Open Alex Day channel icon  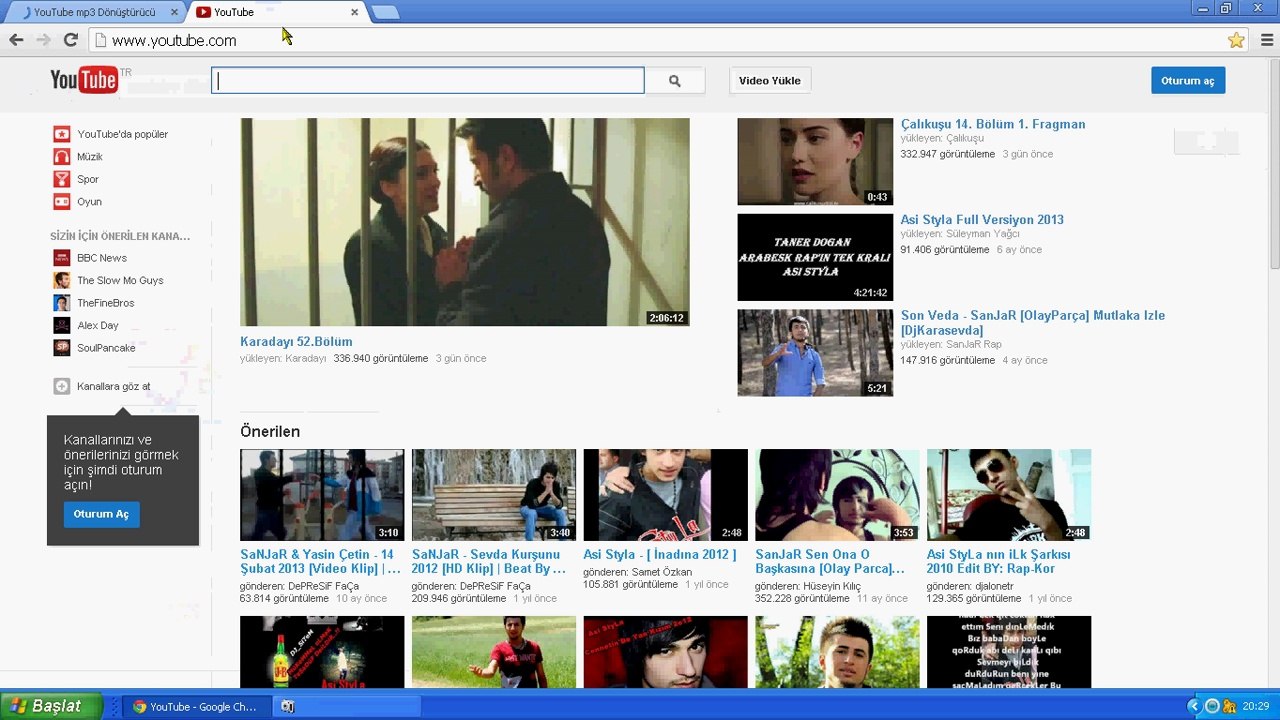pyautogui.click(x=61, y=325)
